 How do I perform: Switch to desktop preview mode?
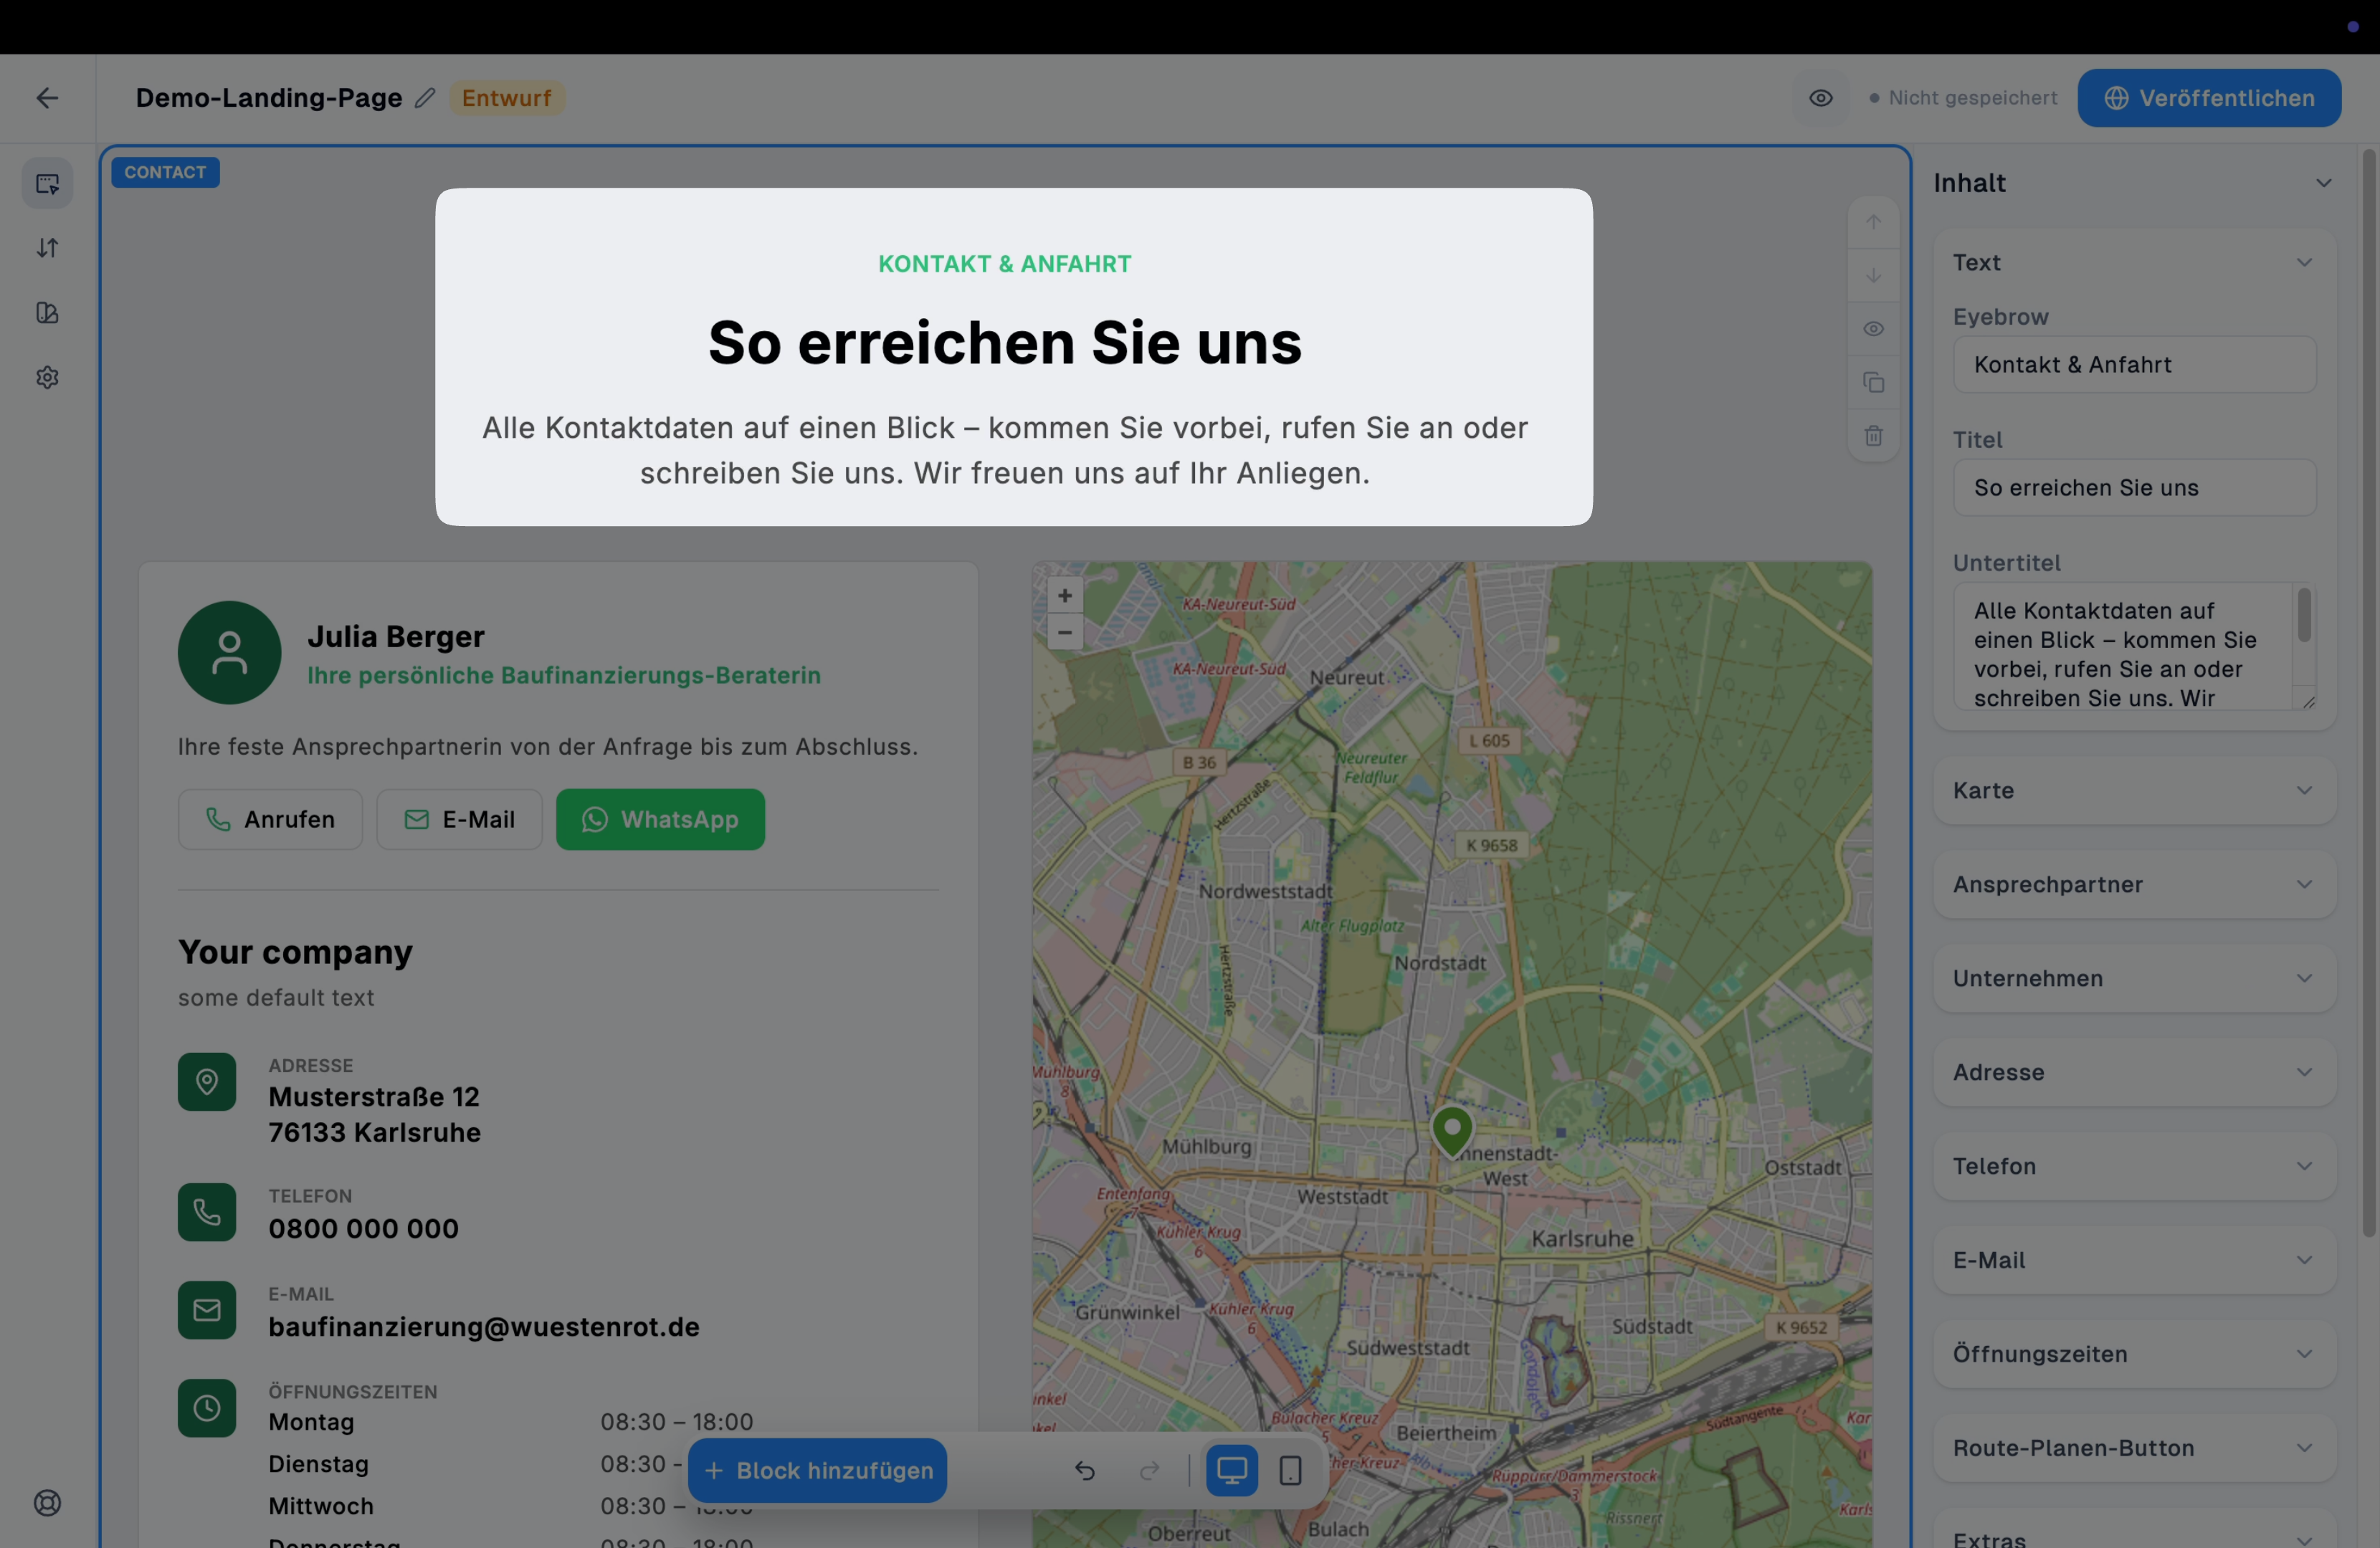pos(1231,1470)
